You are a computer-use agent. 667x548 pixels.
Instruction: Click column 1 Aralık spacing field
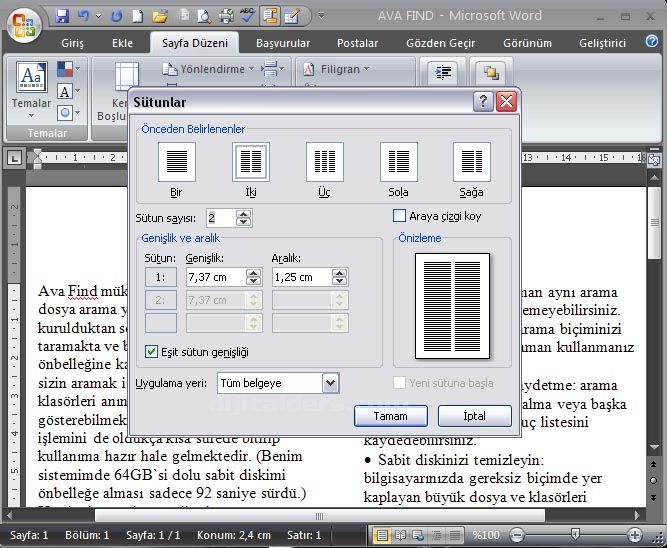pyautogui.click(x=302, y=277)
